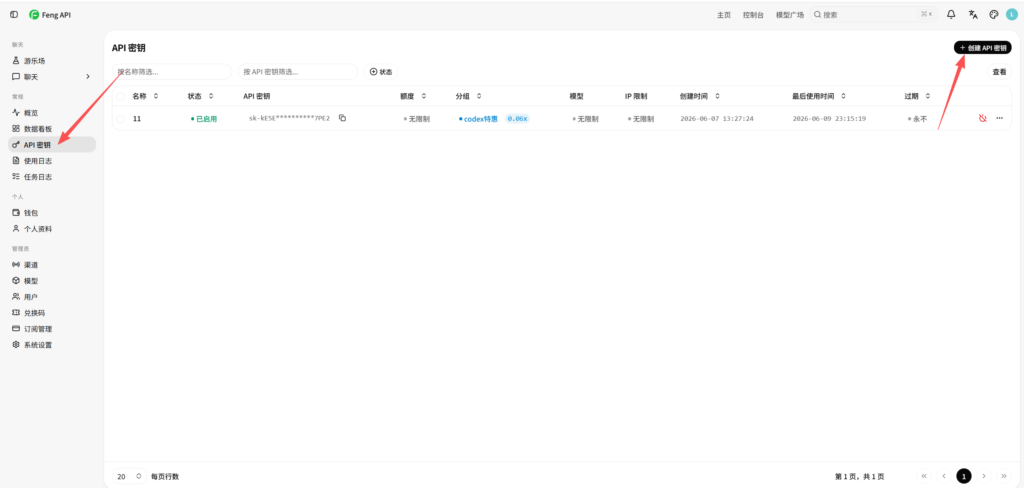Select the checkbox for row 11
The width and height of the screenshot is (1024, 488).
point(120,119)
